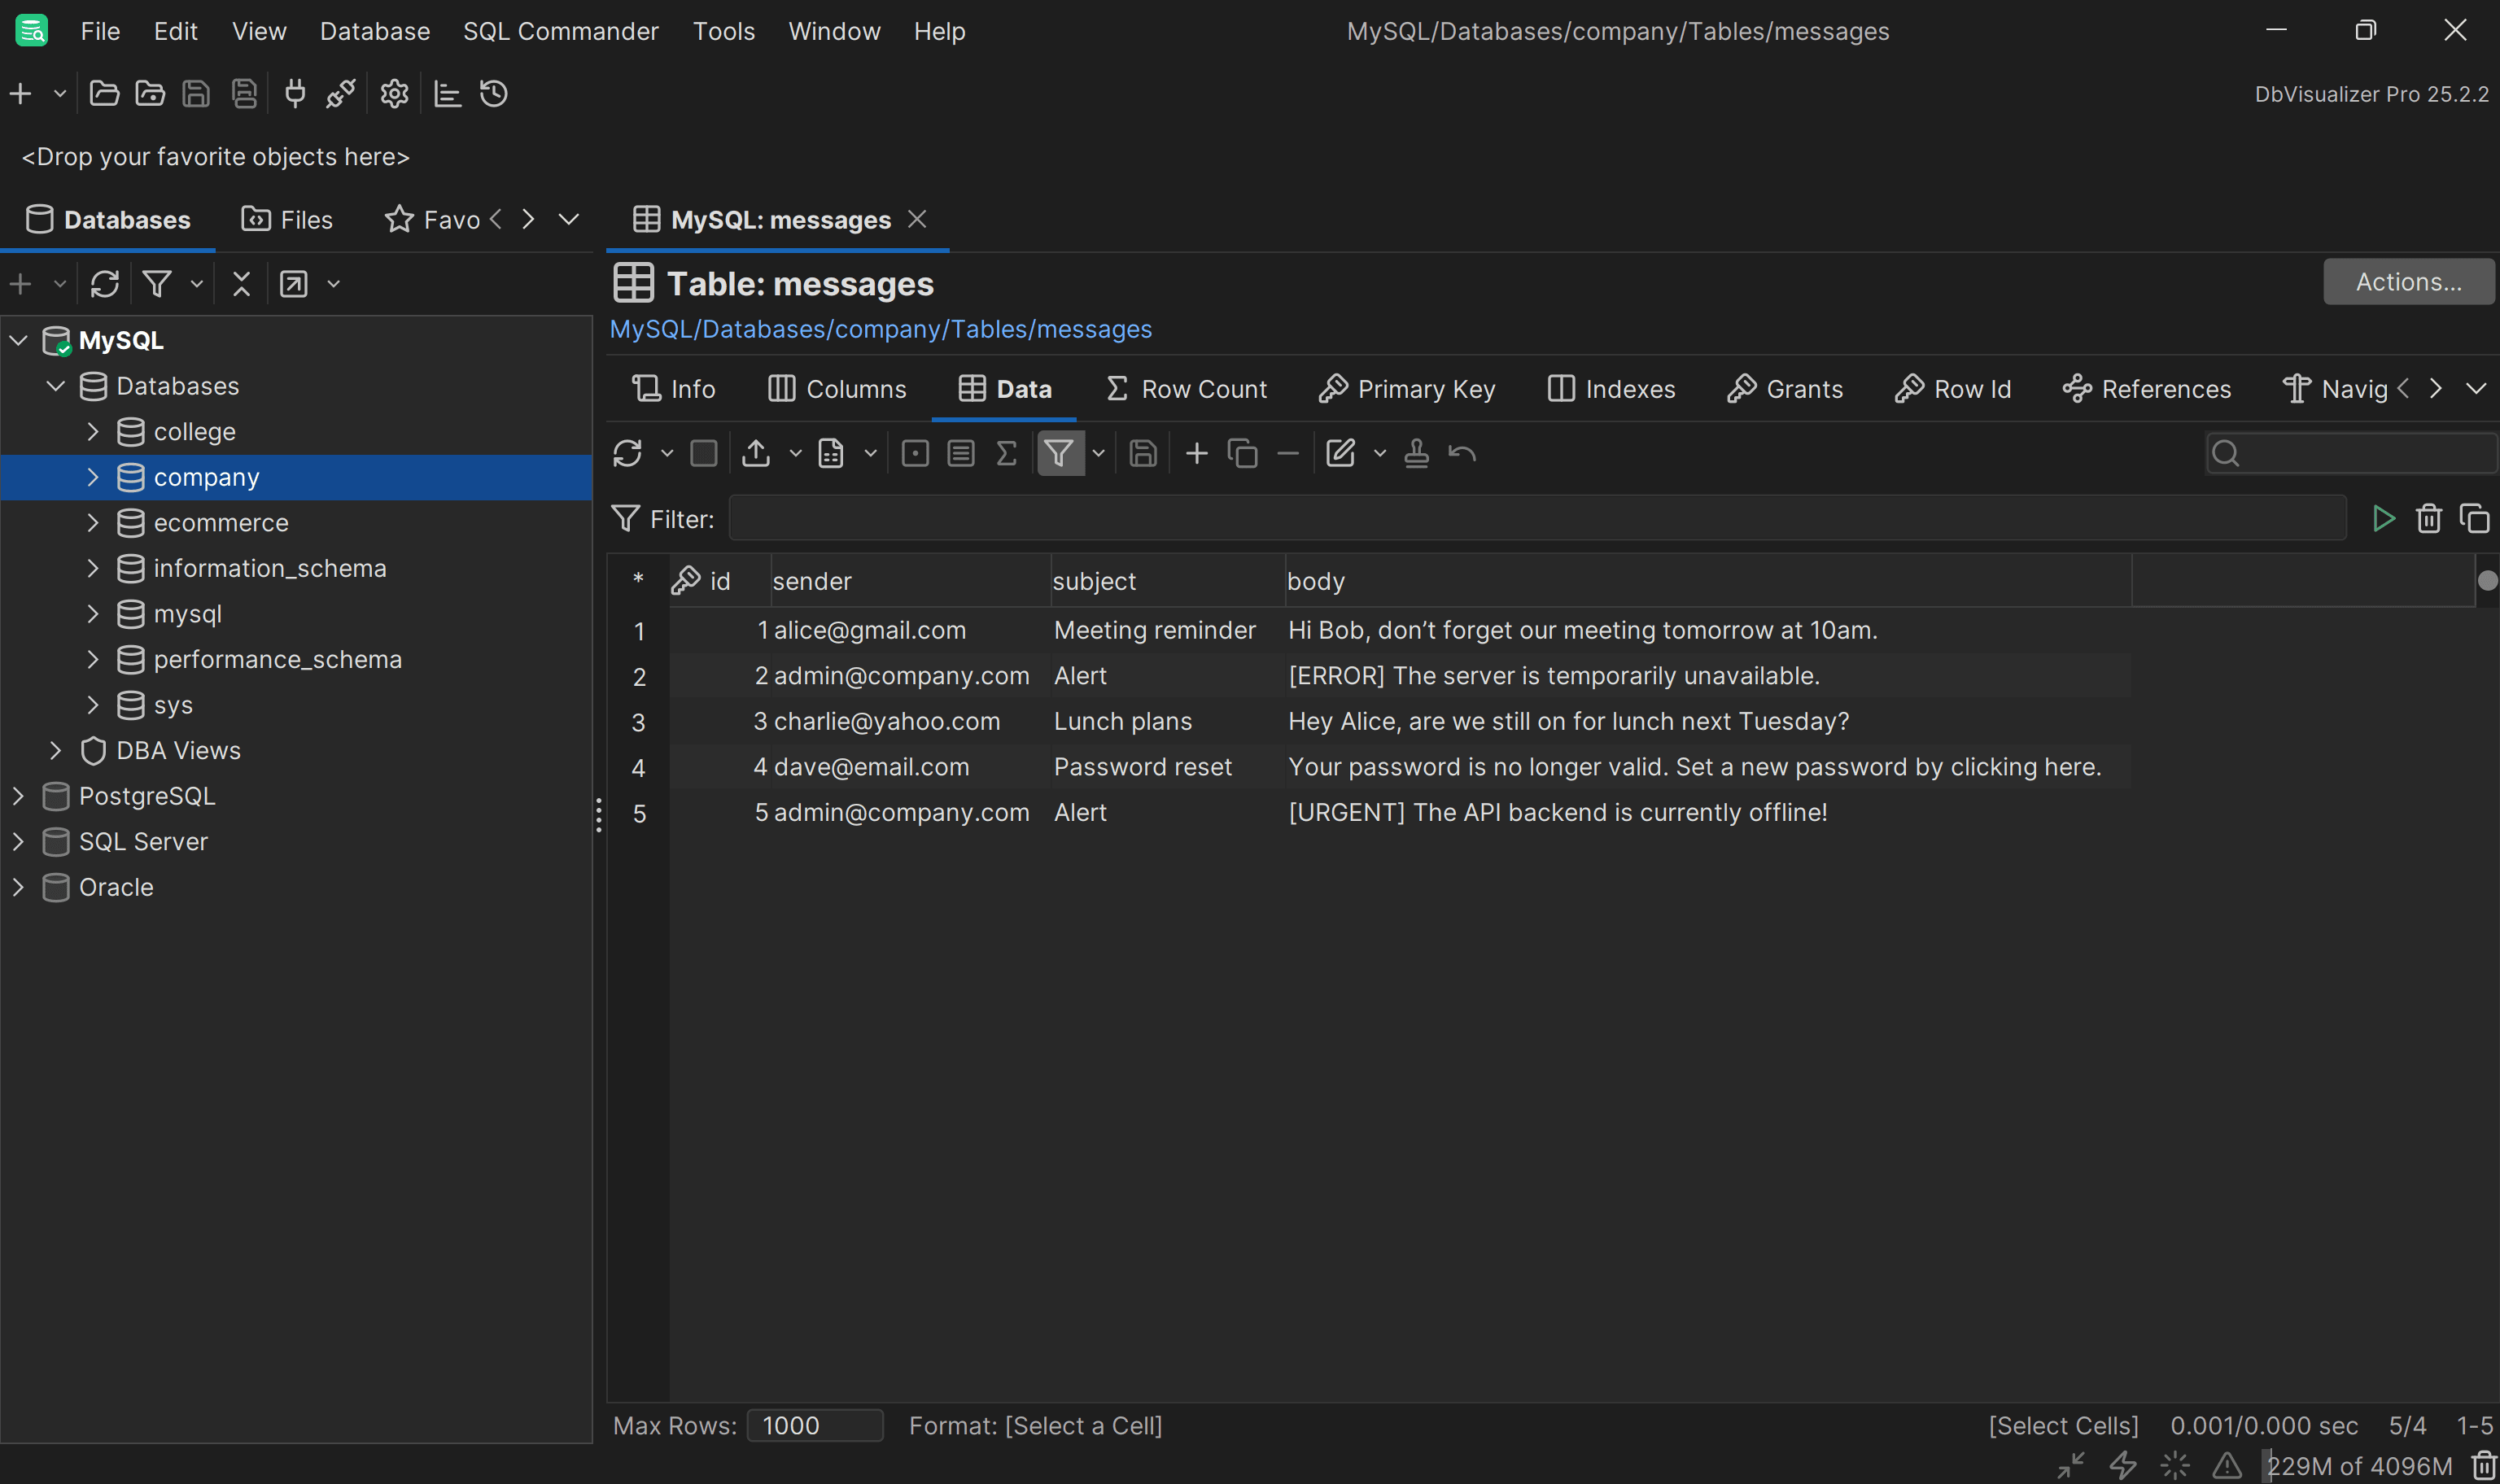Open the Connect database plug icon
This screenshot has width=2500, height=1484.
pos(295,93)
